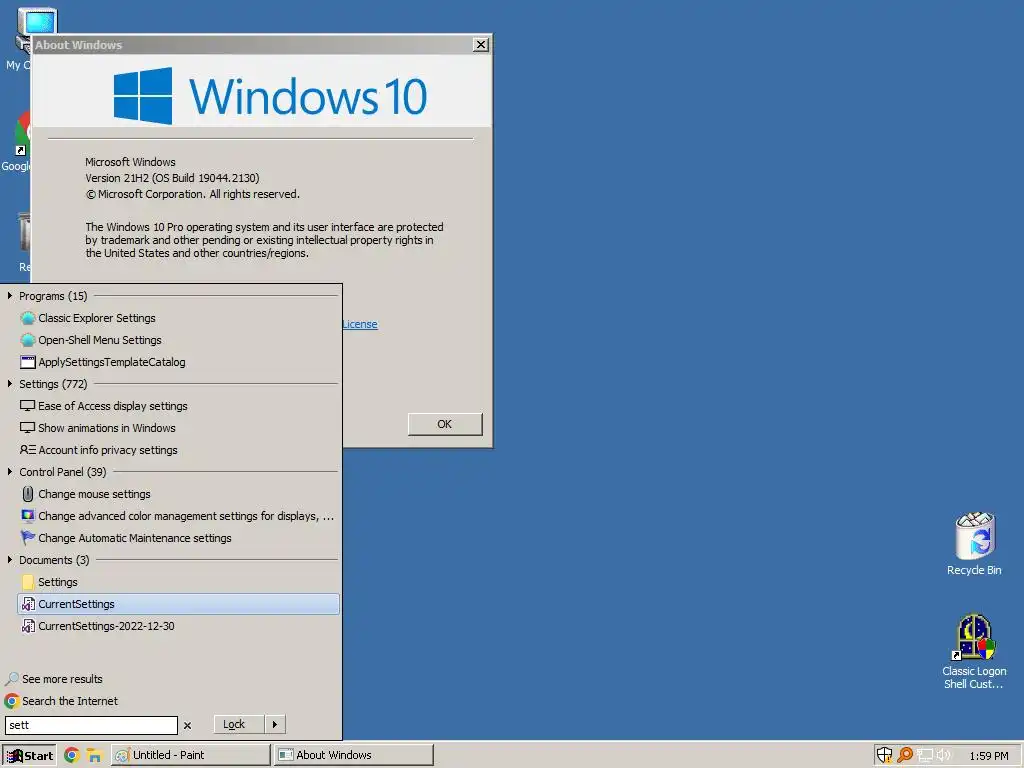Click the orange magnifier tray icon
Screen dimensions: 1024x768
905,755
